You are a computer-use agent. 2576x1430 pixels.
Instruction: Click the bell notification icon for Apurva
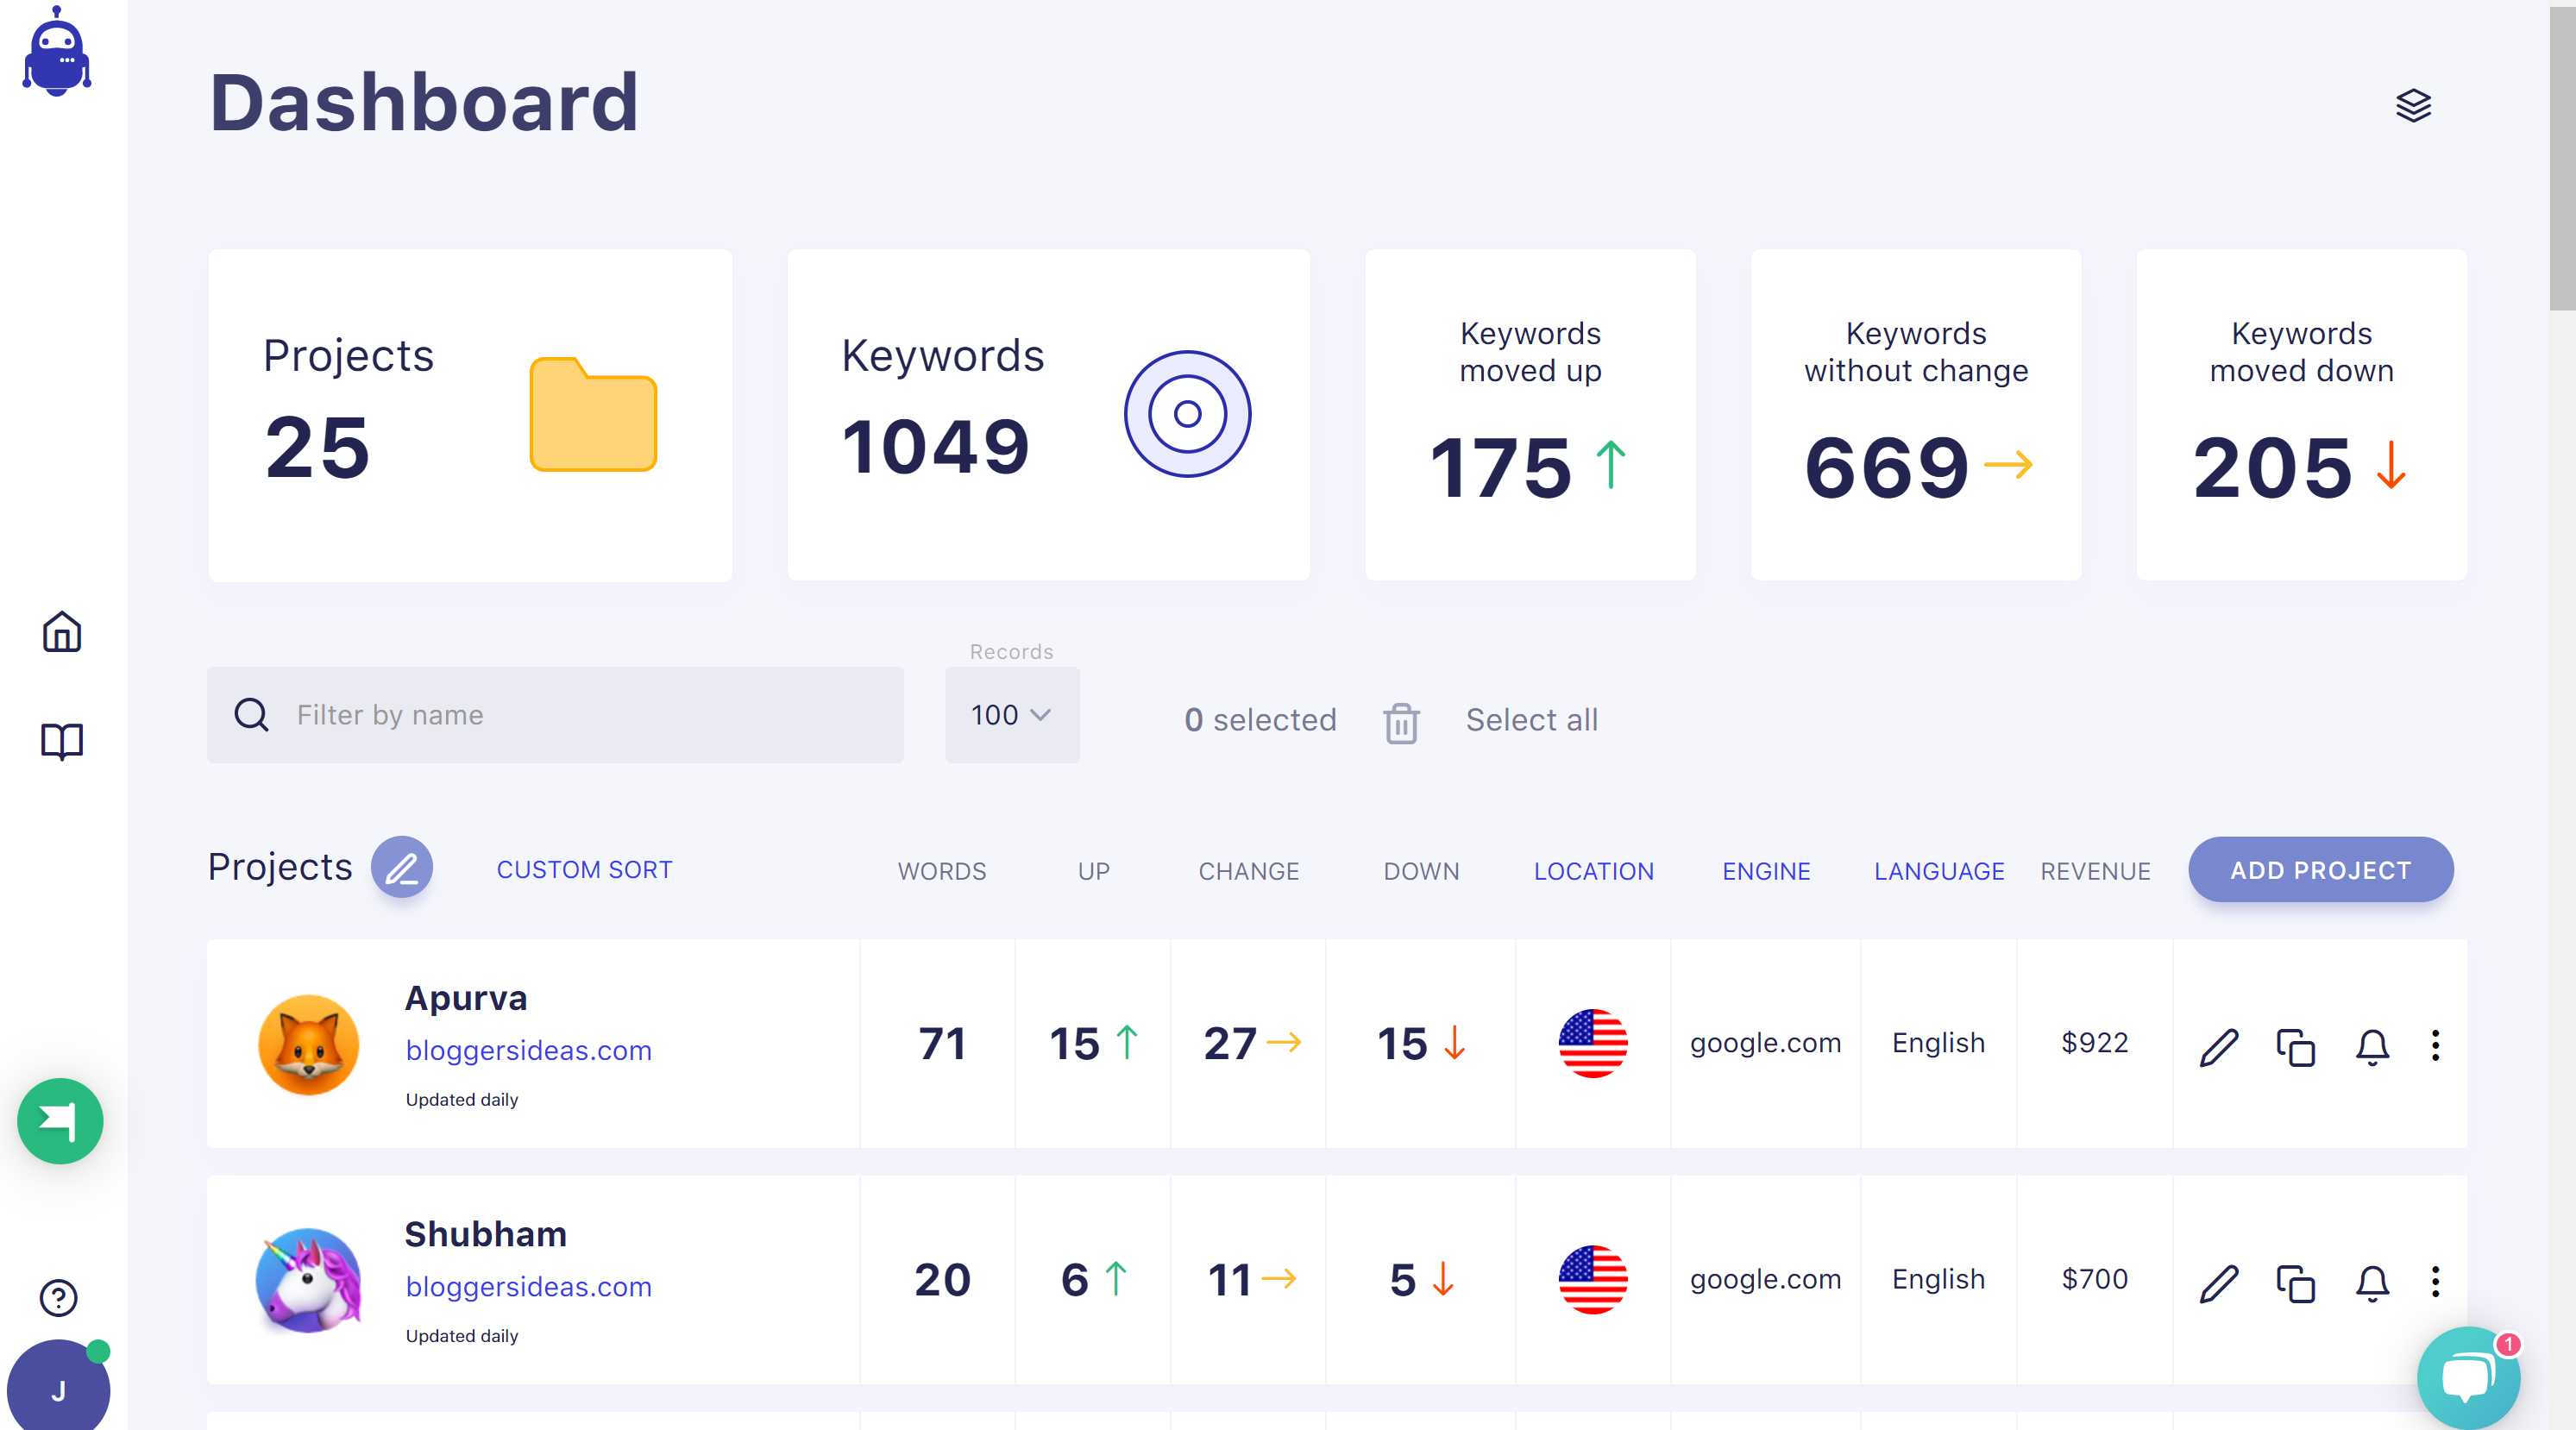2372,1046
